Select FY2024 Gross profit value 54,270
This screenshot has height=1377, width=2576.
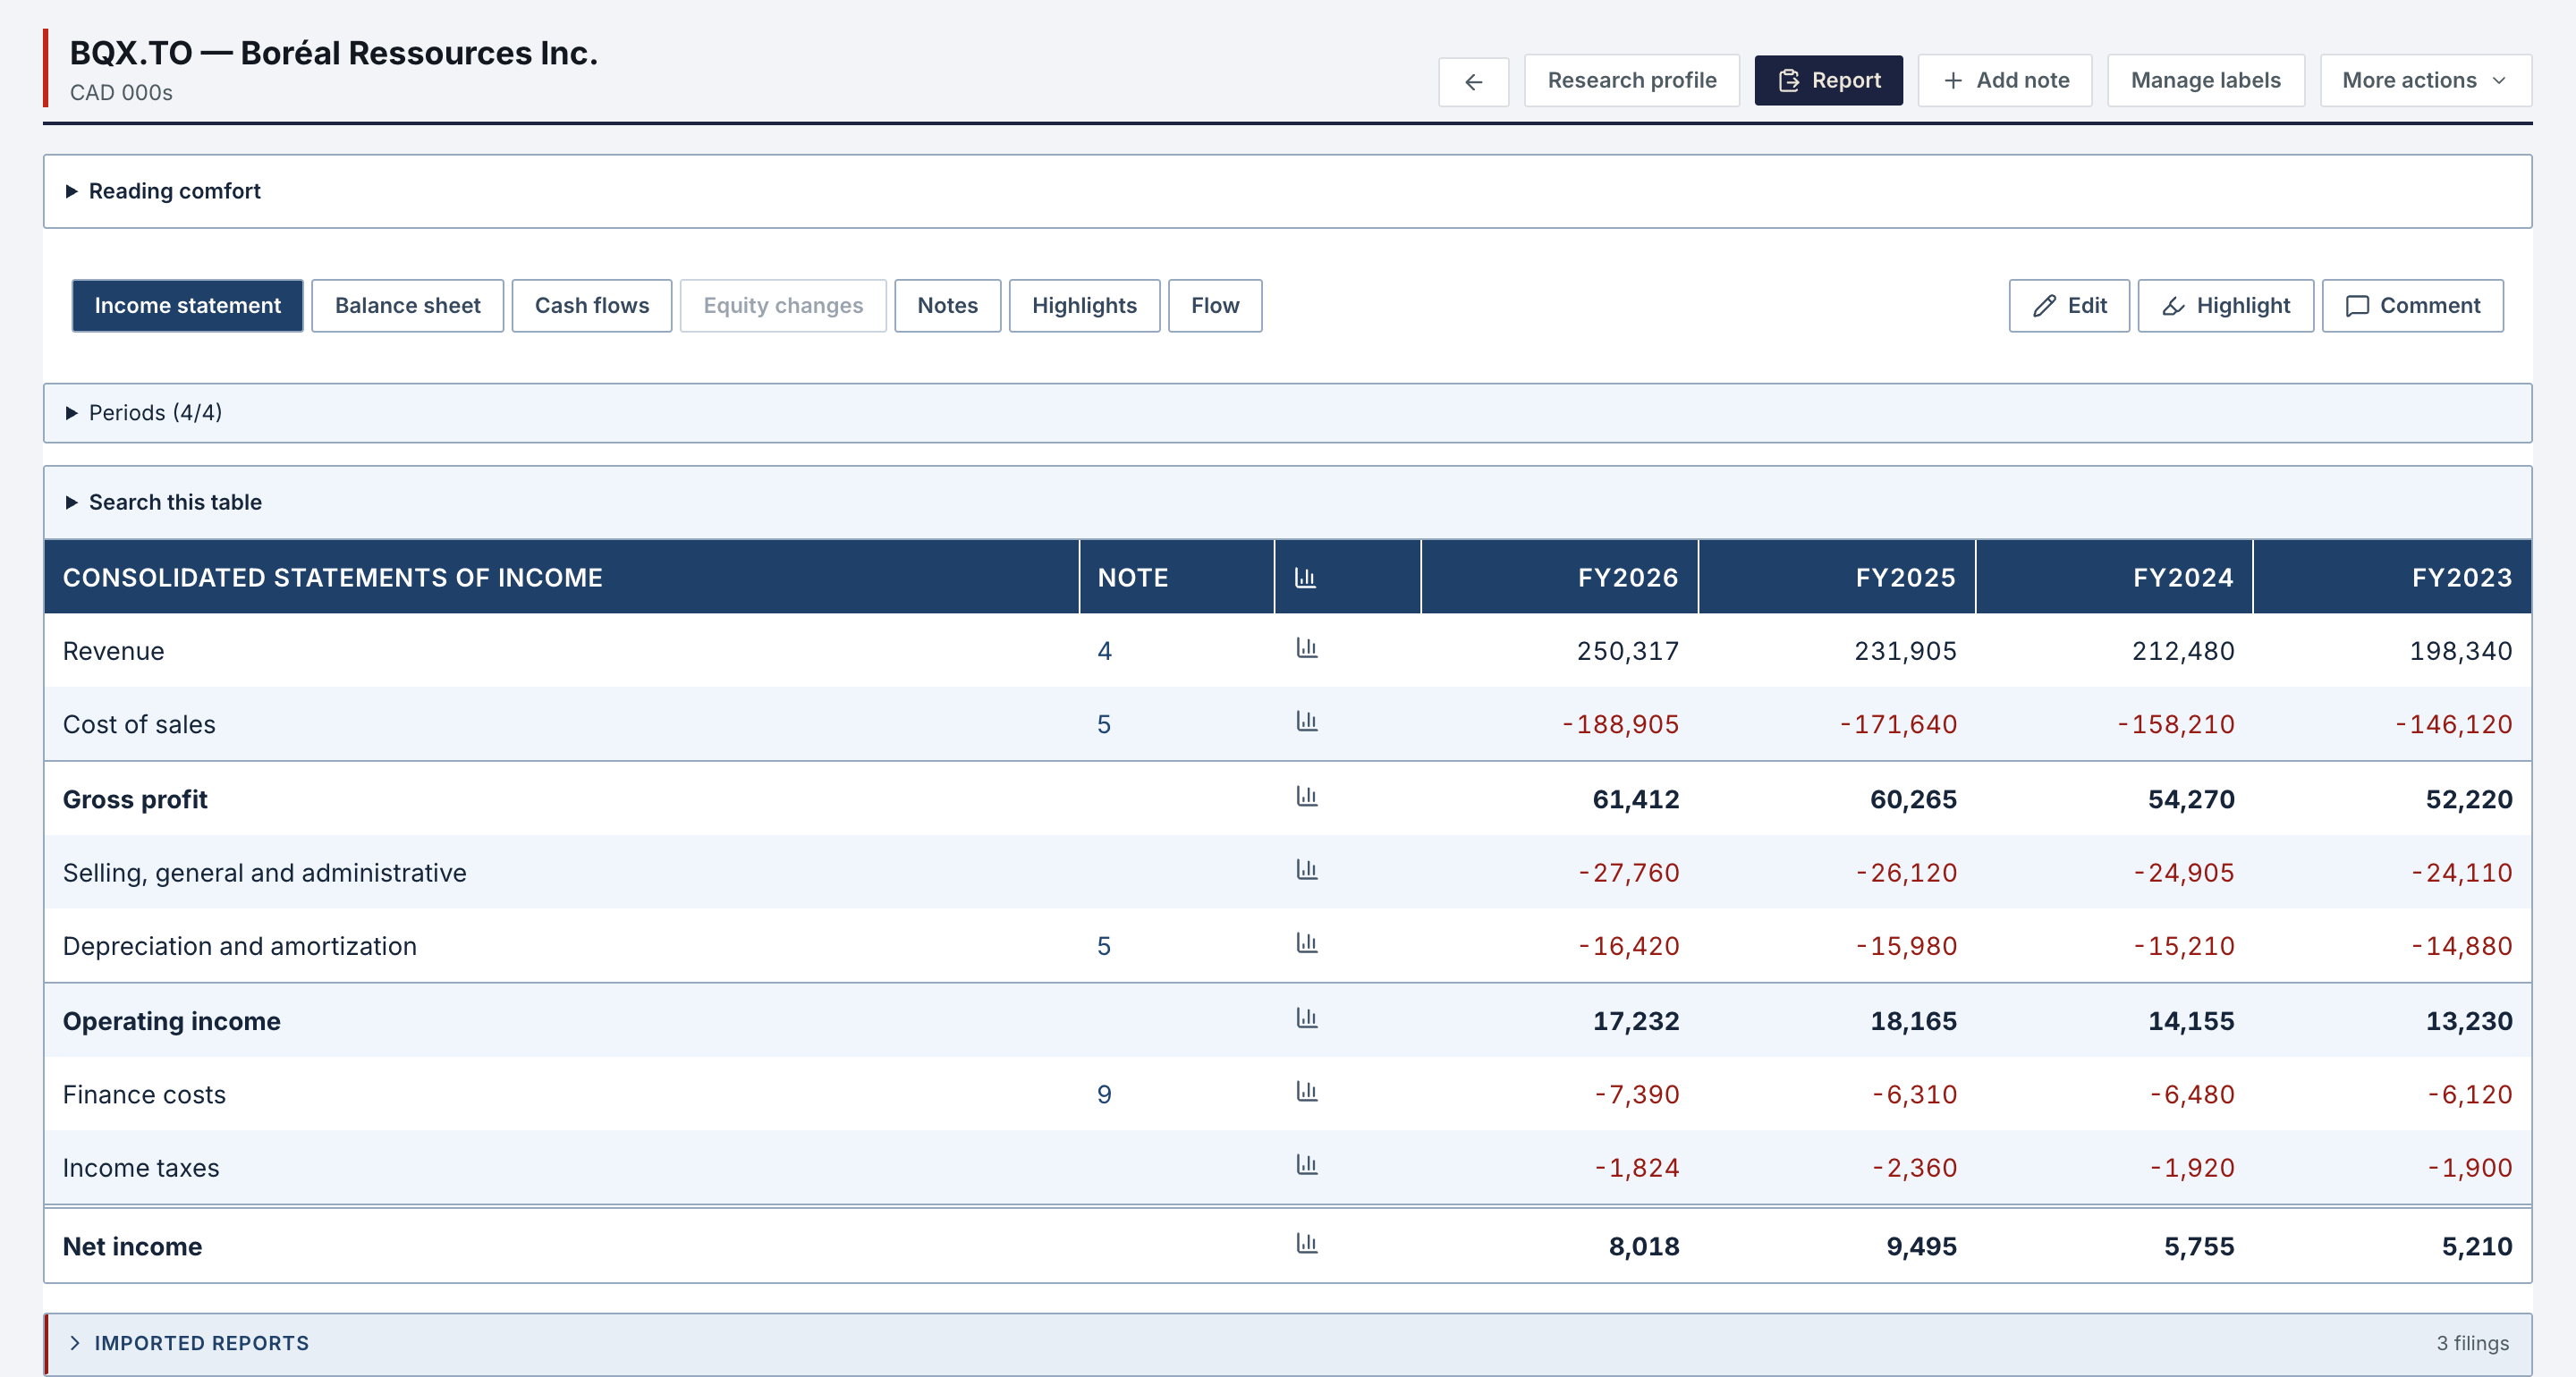pos(2190,799)
